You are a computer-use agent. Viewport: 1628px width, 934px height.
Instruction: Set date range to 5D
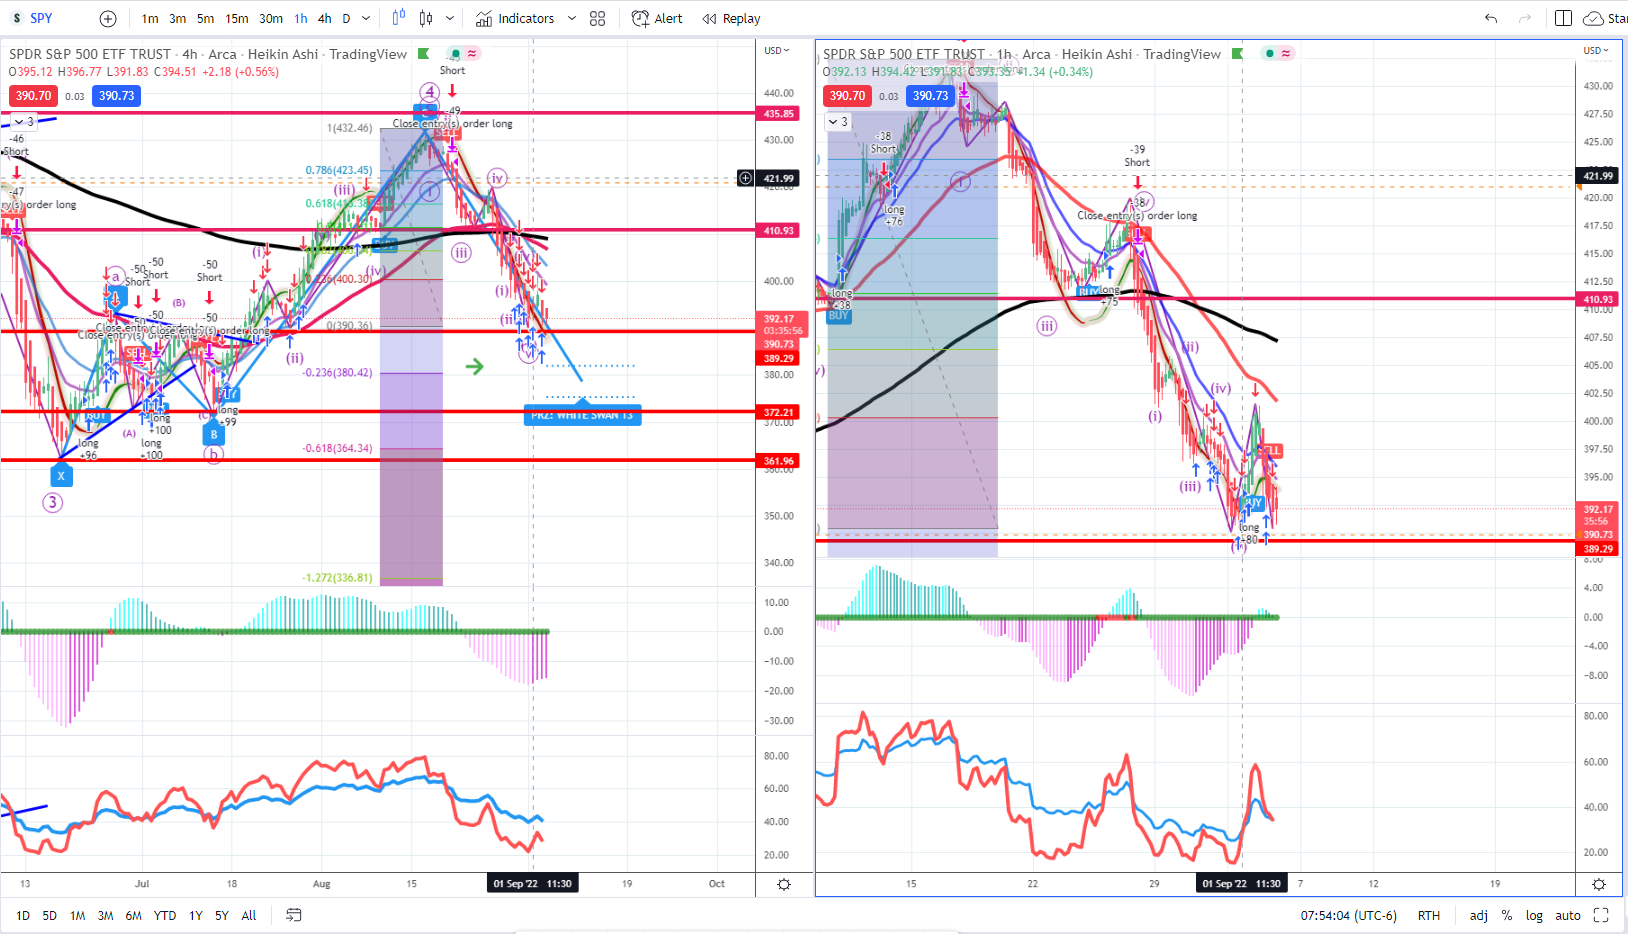click(50, 915)
